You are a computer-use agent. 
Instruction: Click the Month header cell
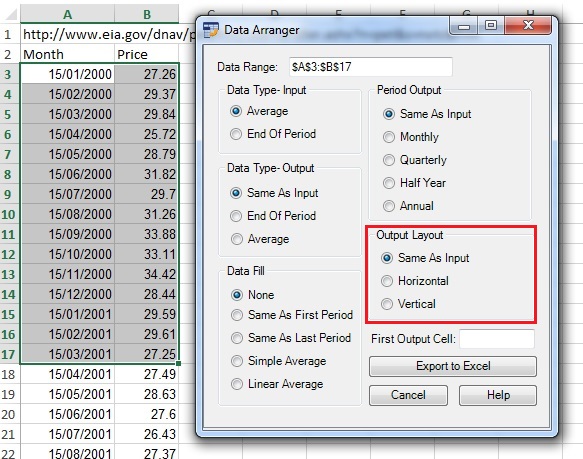pos(67,54)
